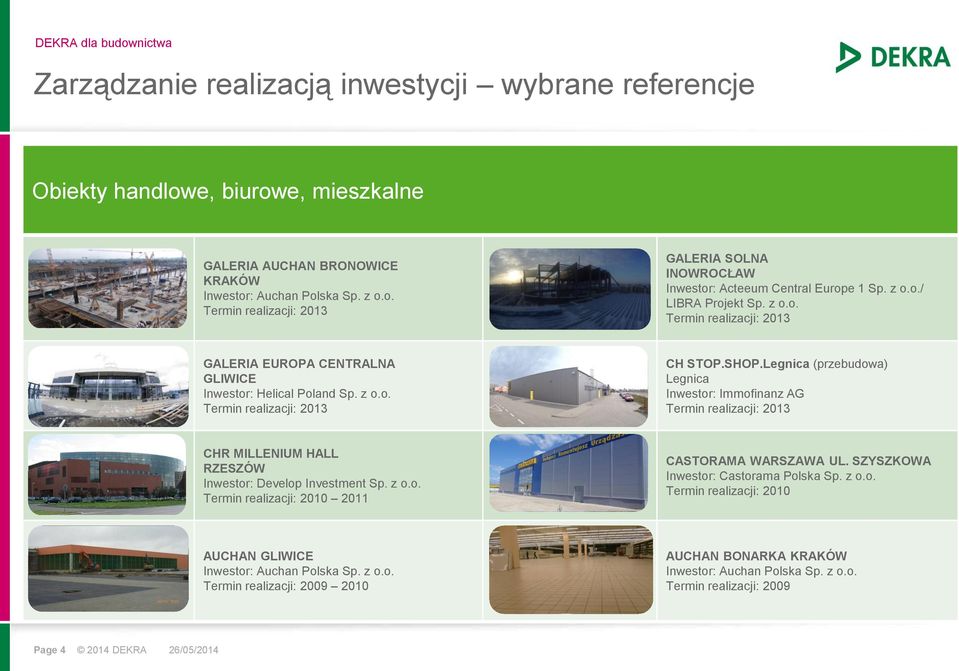Select 'GALERIA EUROPA CENTRALNA GLIWICE' heading
This screenshot has height=671, width=959.
[x=299, y=371]
